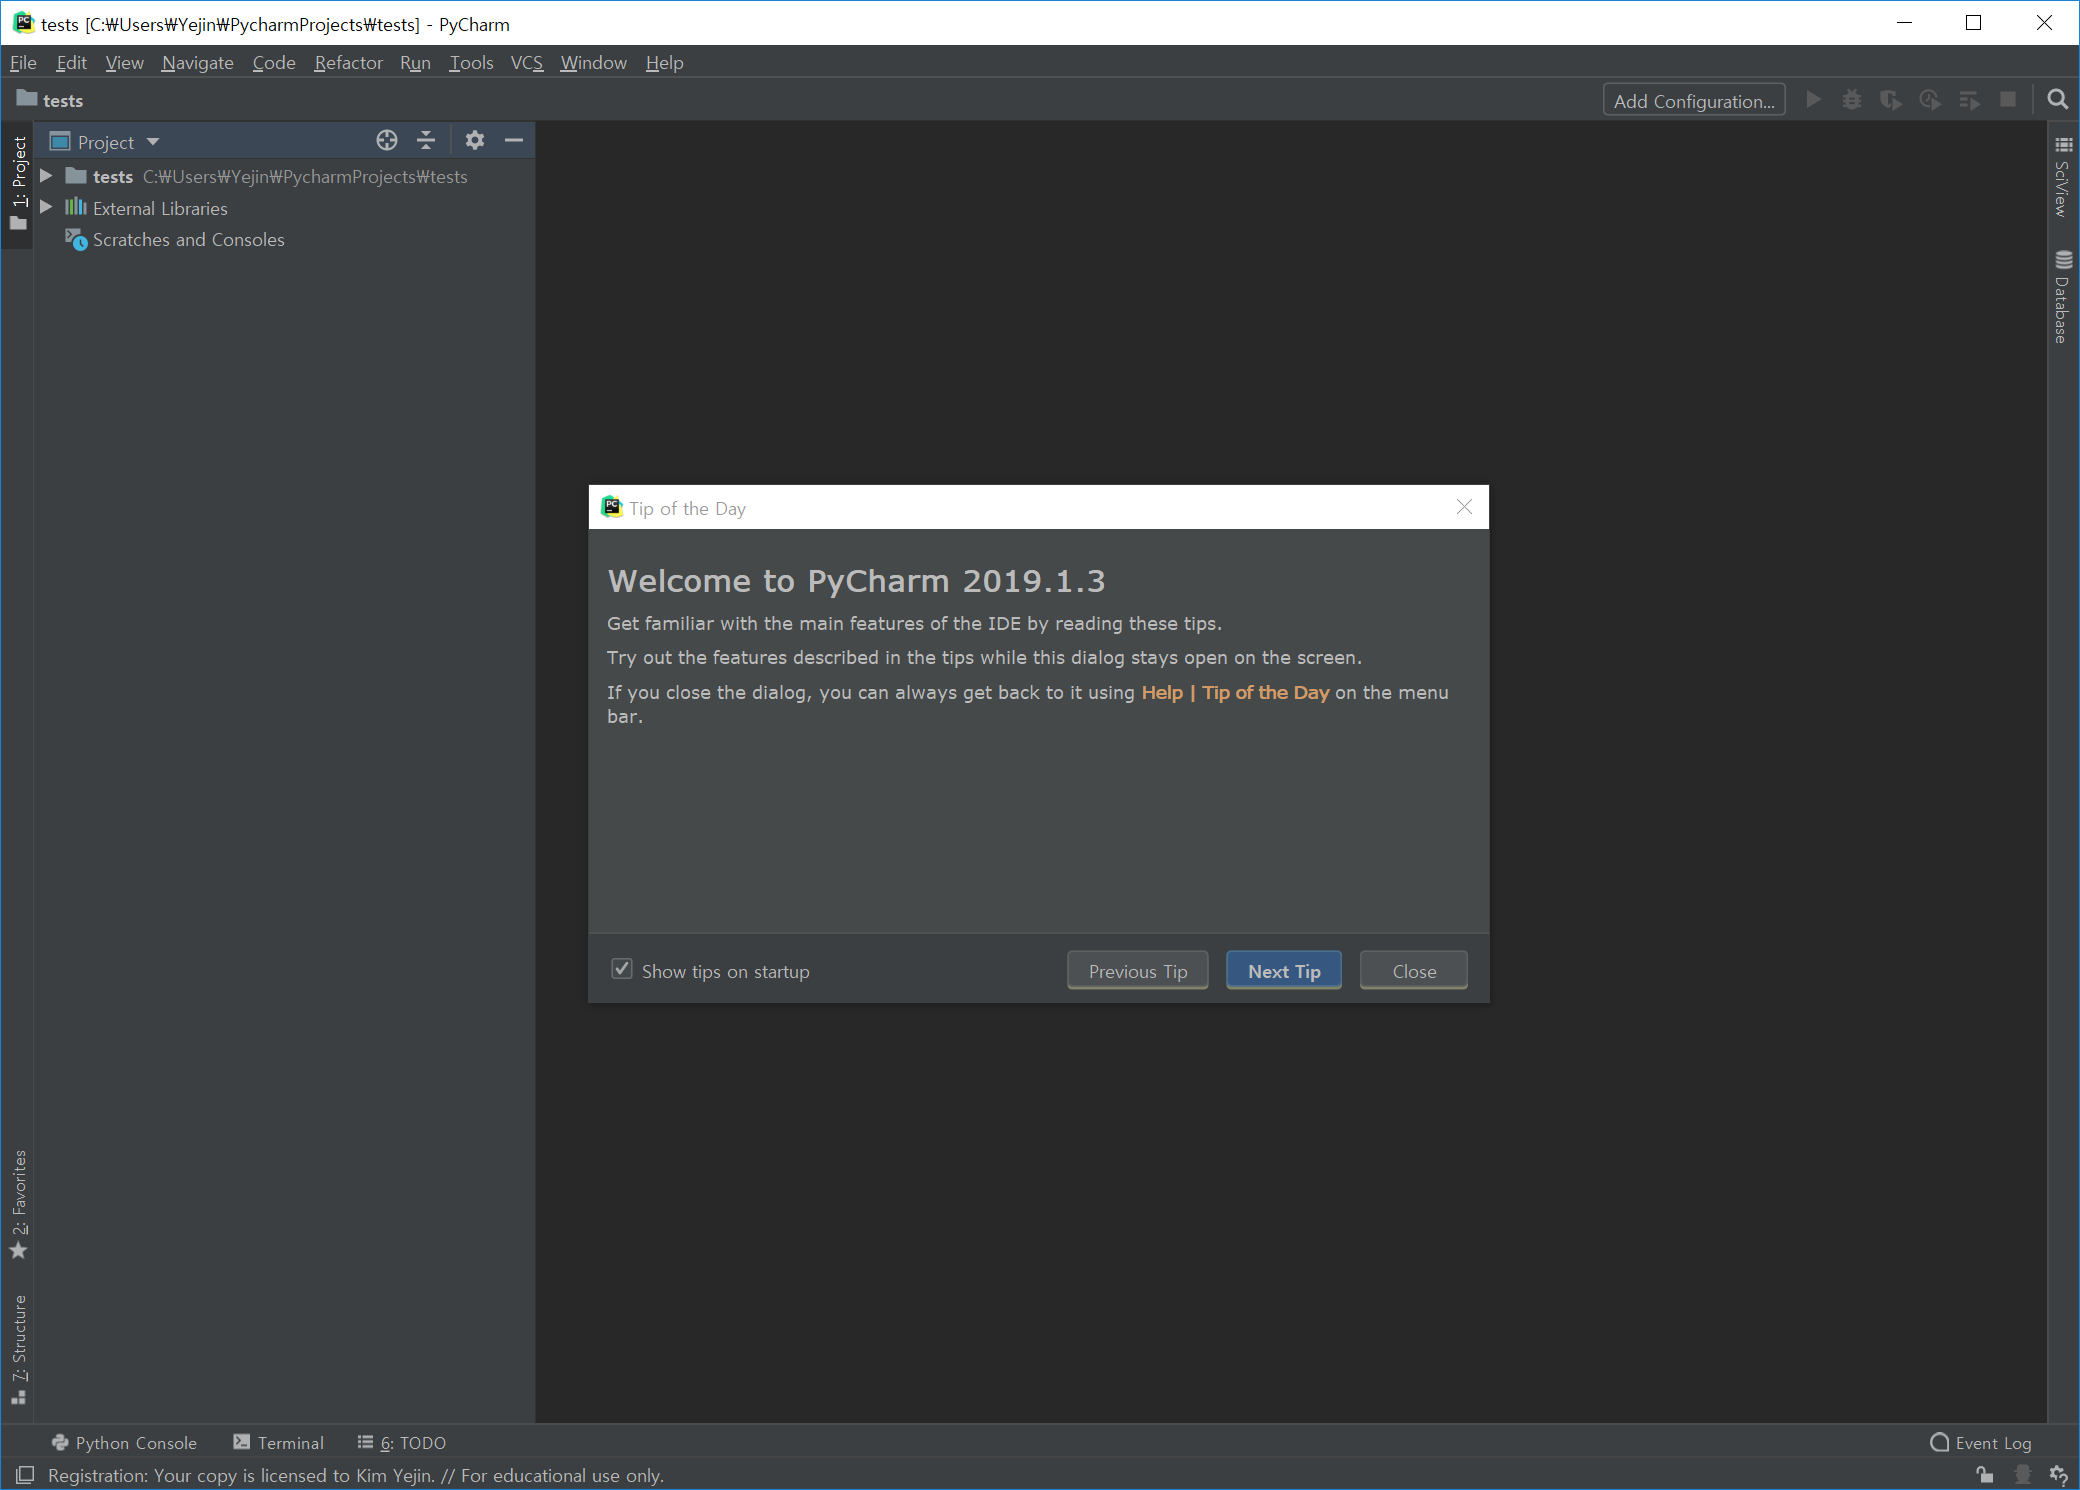
Task: Click the Next Tip button
Action: (x=1284, y=971)
